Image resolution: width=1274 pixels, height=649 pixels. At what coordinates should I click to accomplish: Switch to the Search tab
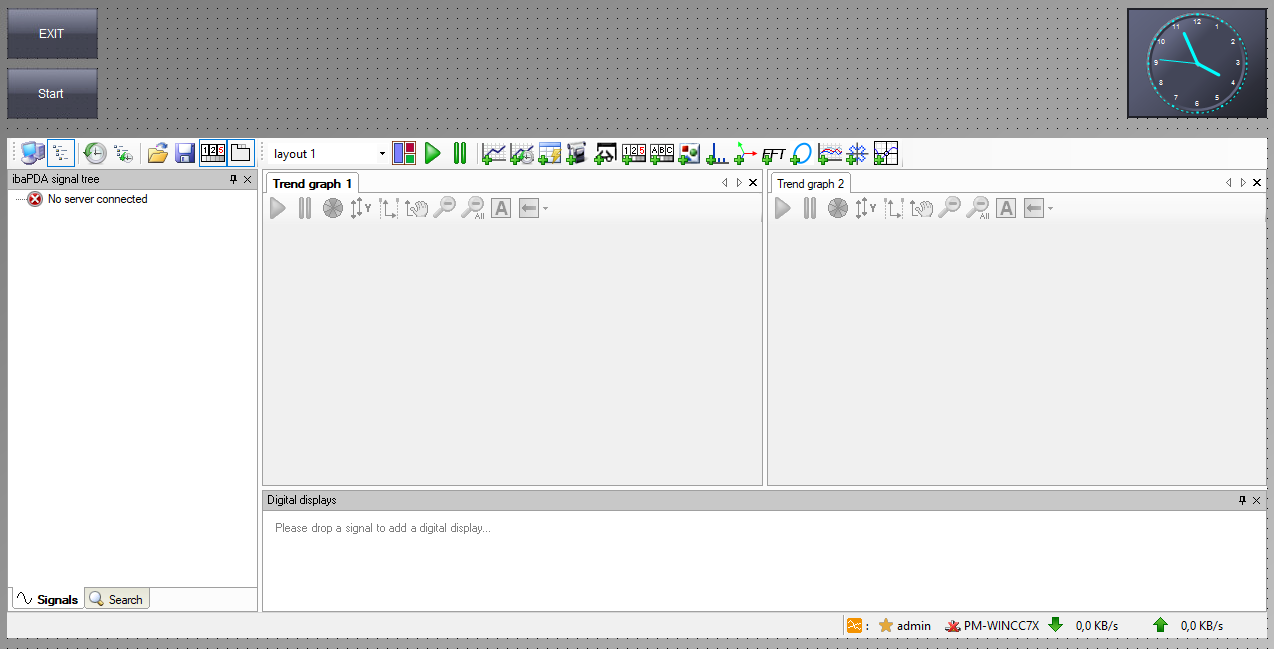point(116,600)
